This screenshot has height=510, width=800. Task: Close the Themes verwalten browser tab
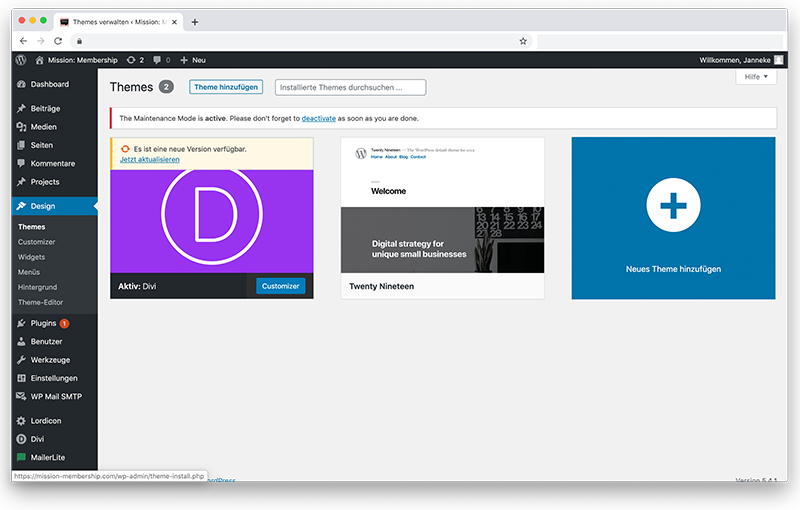[174, 22]
